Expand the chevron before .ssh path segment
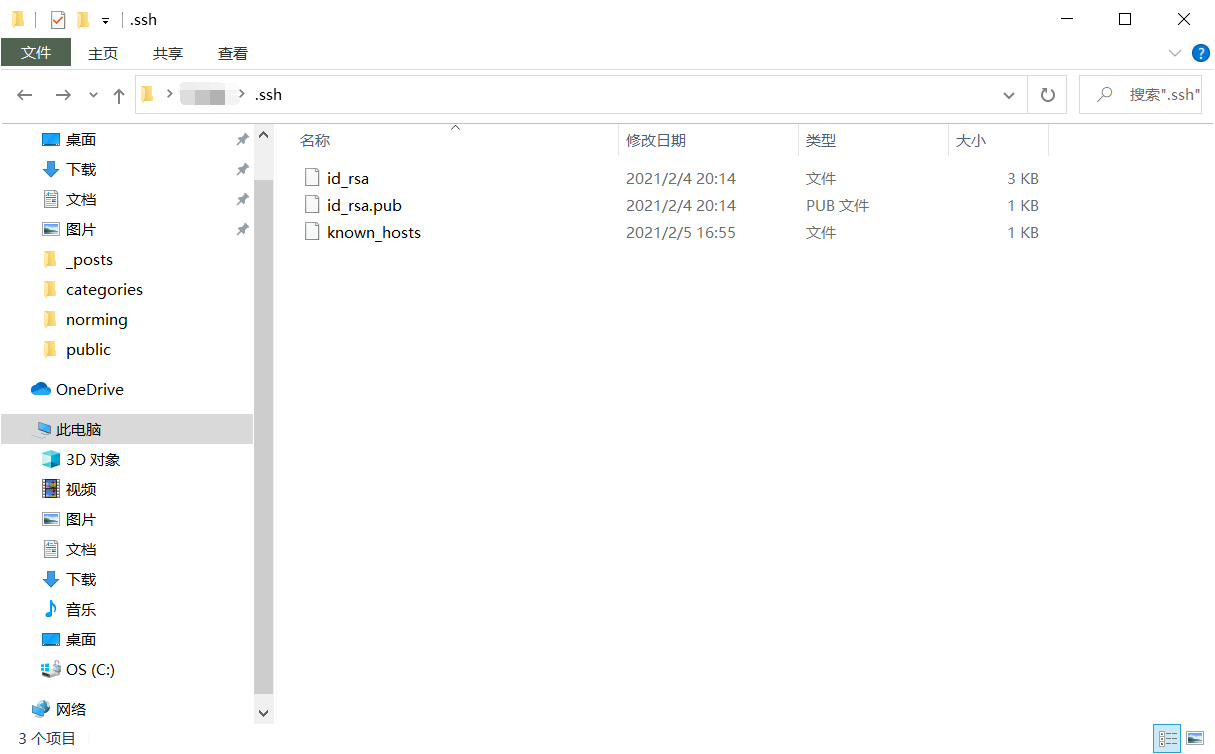 click(x=242, y=94)
